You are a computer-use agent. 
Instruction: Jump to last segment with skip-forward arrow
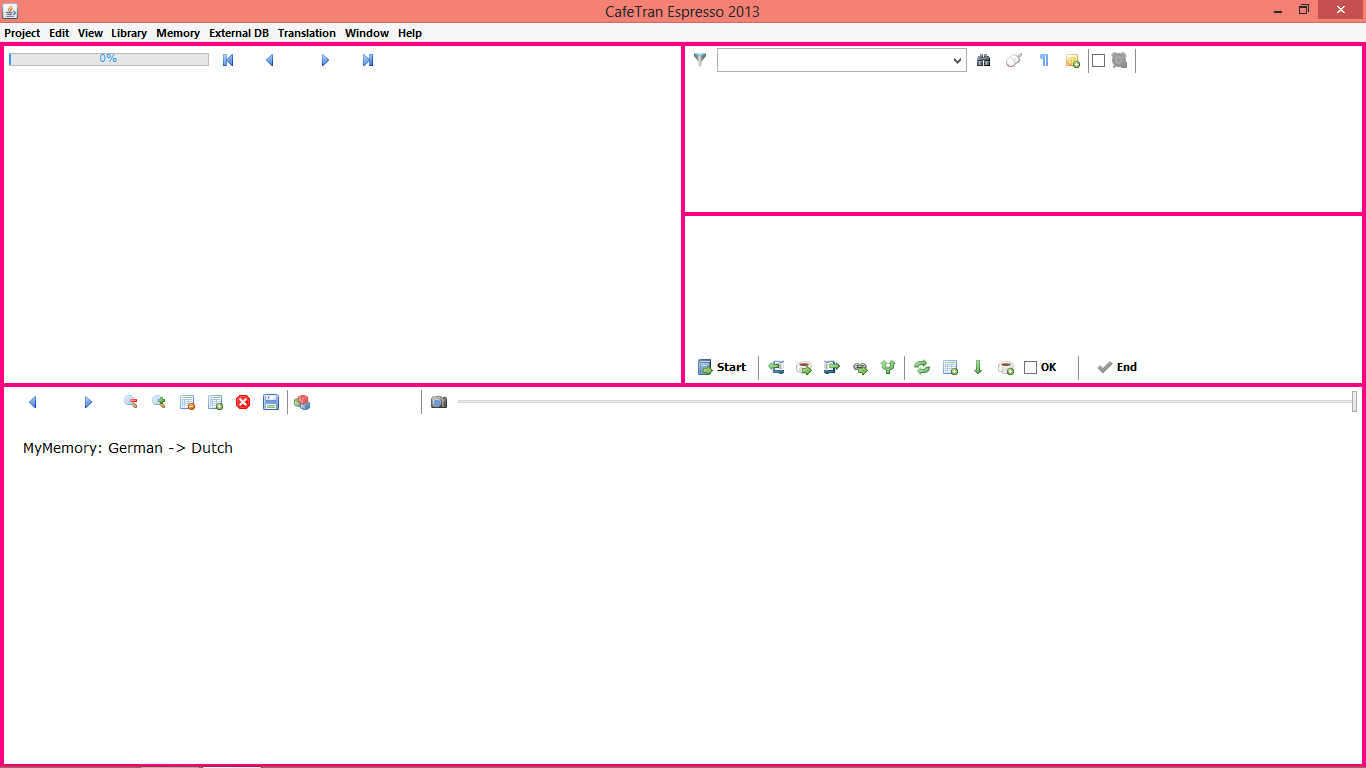368,60
